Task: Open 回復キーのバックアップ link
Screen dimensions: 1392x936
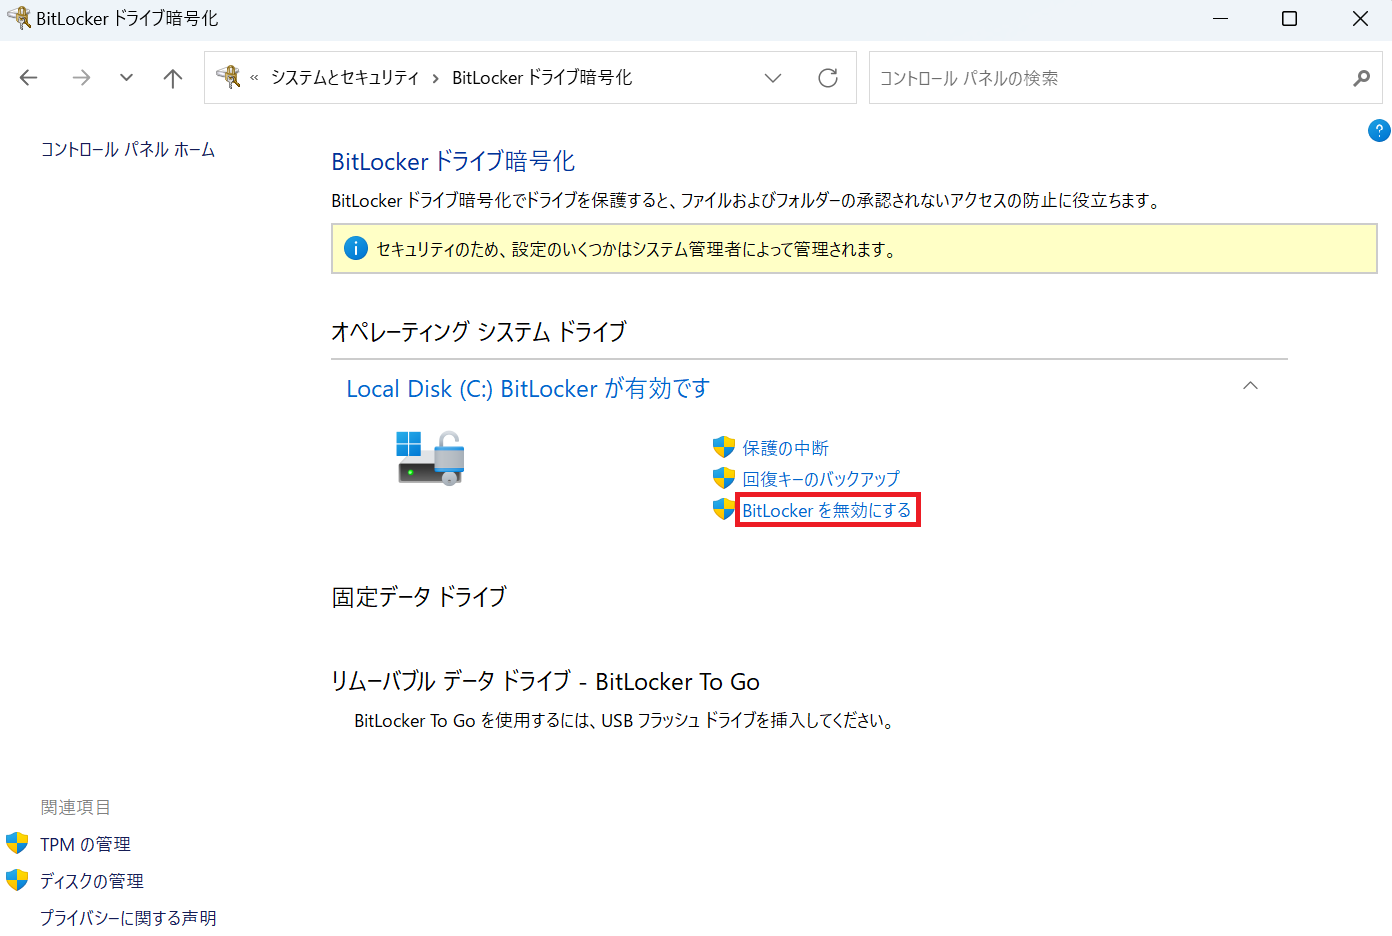Action: click(x=821, y=479)
